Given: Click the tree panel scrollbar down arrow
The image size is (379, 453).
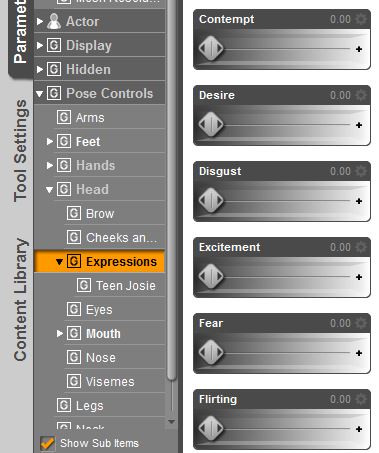Looking at the screenshot, I should [171, 422].
